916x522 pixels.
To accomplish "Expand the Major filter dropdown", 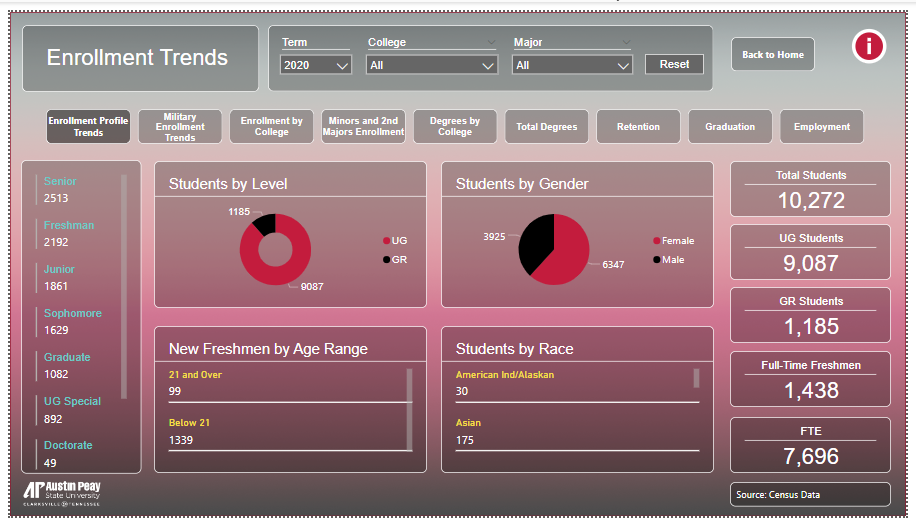I will 572,65.
